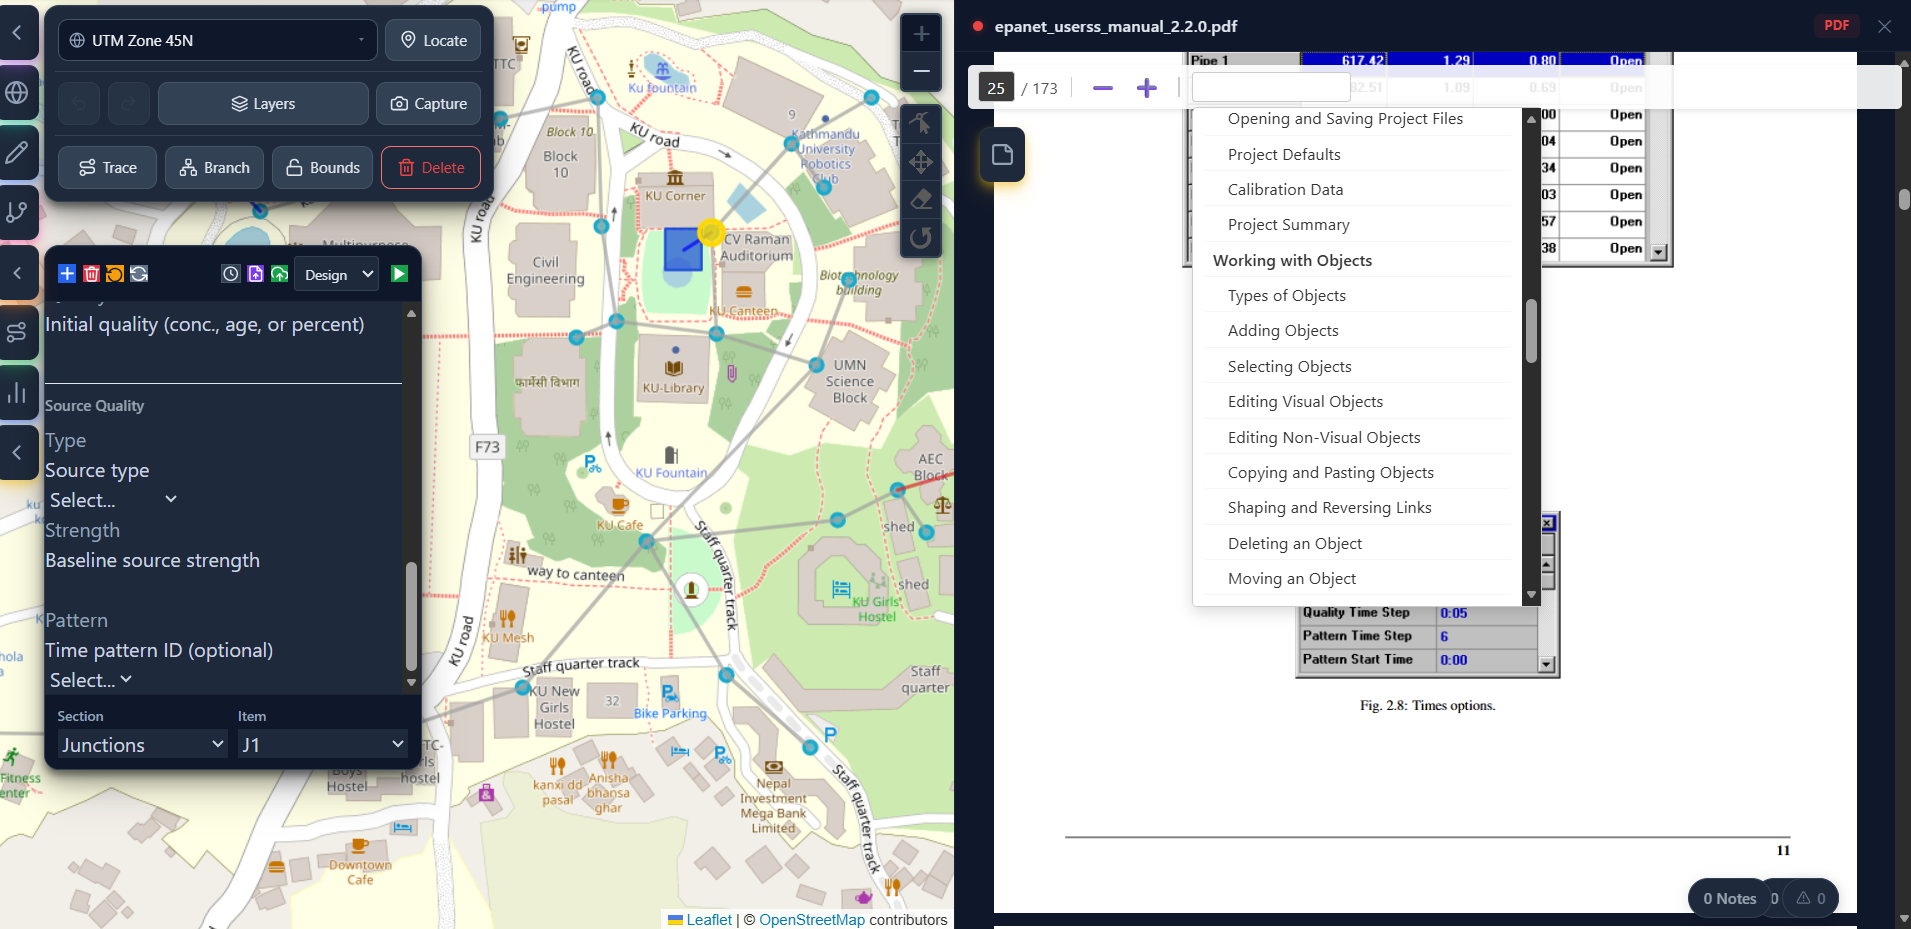Click the yellow highlighted node near CV Raman Auditorium
This screenshot has width=1911, height=929.
click(711, 233)
